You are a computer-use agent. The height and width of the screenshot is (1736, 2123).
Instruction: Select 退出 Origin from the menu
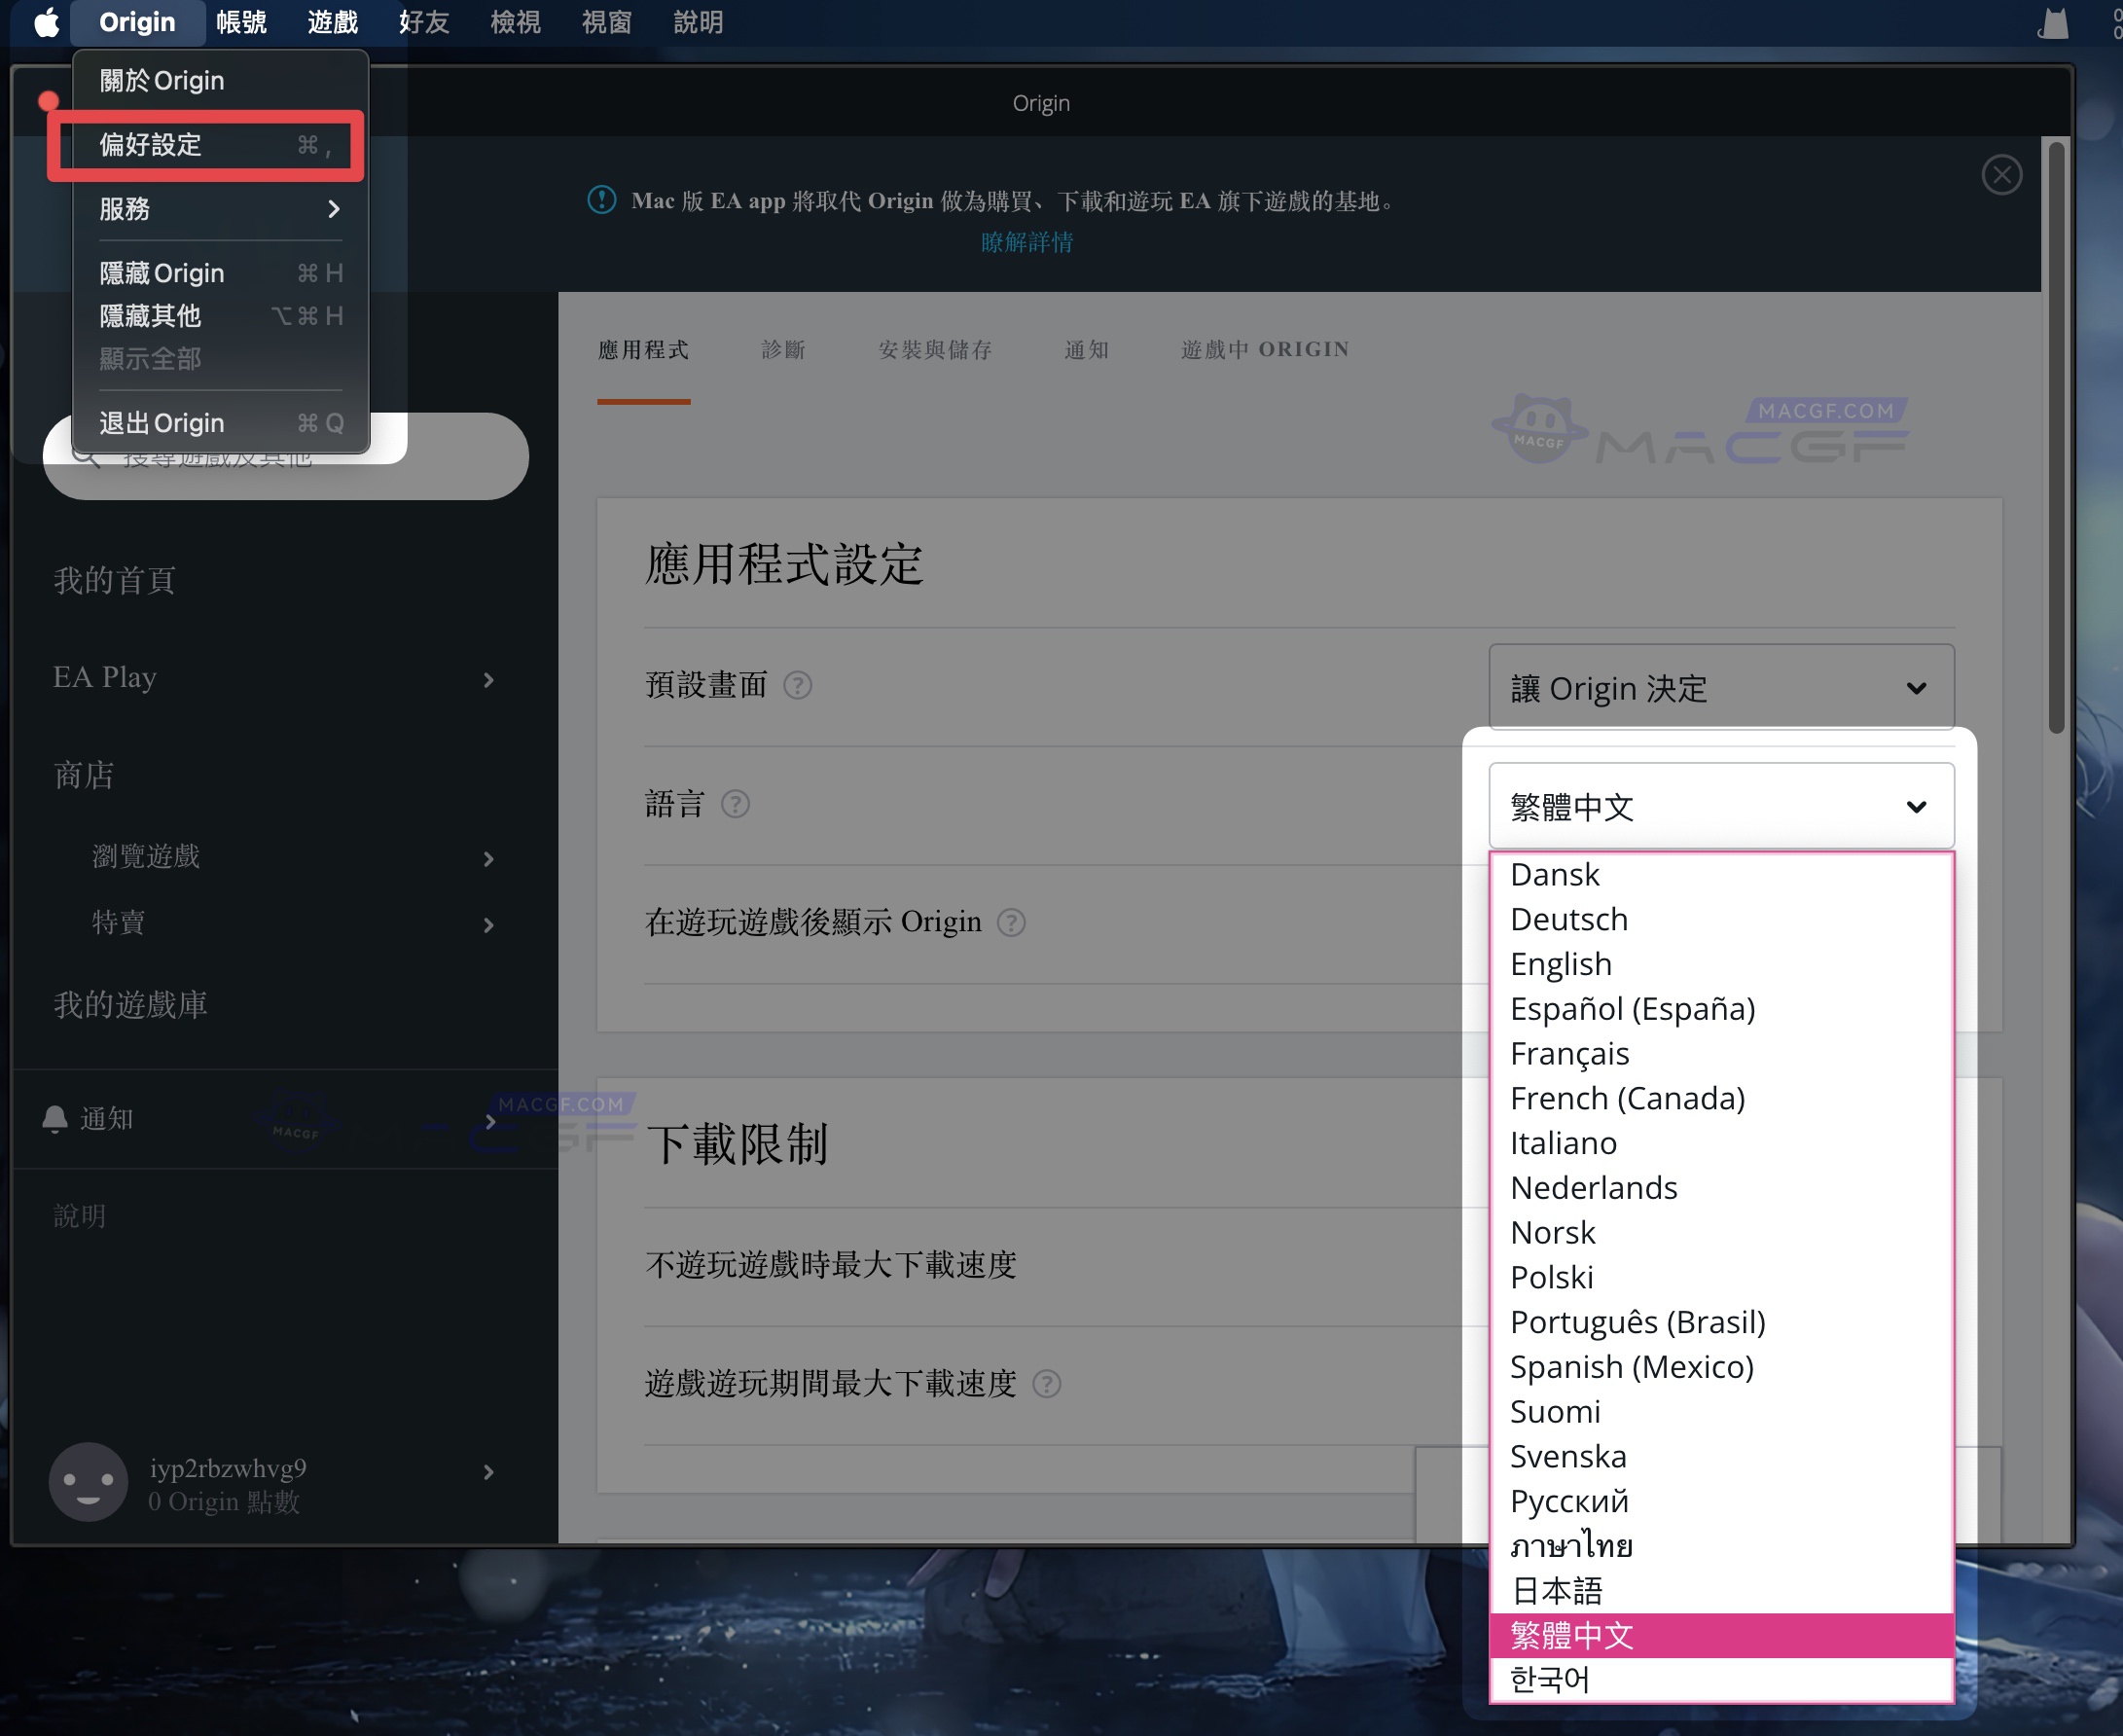click(163, 422)
